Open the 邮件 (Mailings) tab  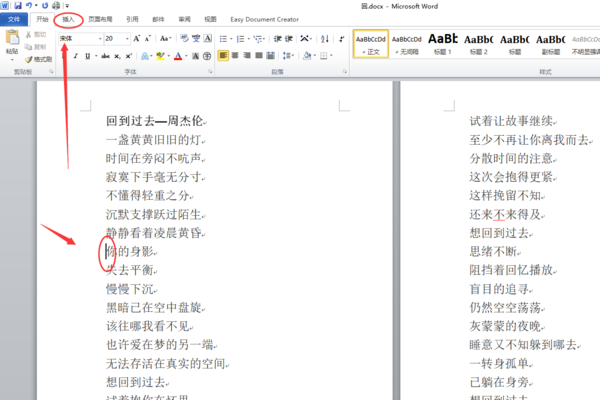(x=158, y=19)
